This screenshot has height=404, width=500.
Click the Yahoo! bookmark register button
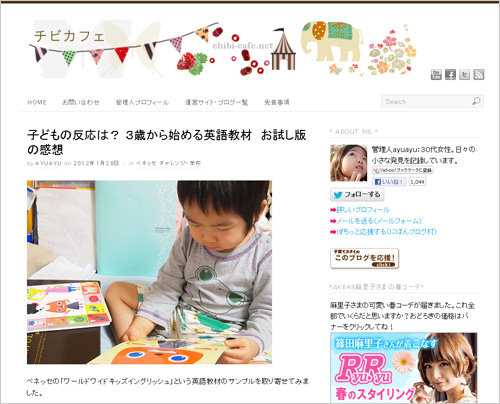pyautogui.click(x=403, y=170)
